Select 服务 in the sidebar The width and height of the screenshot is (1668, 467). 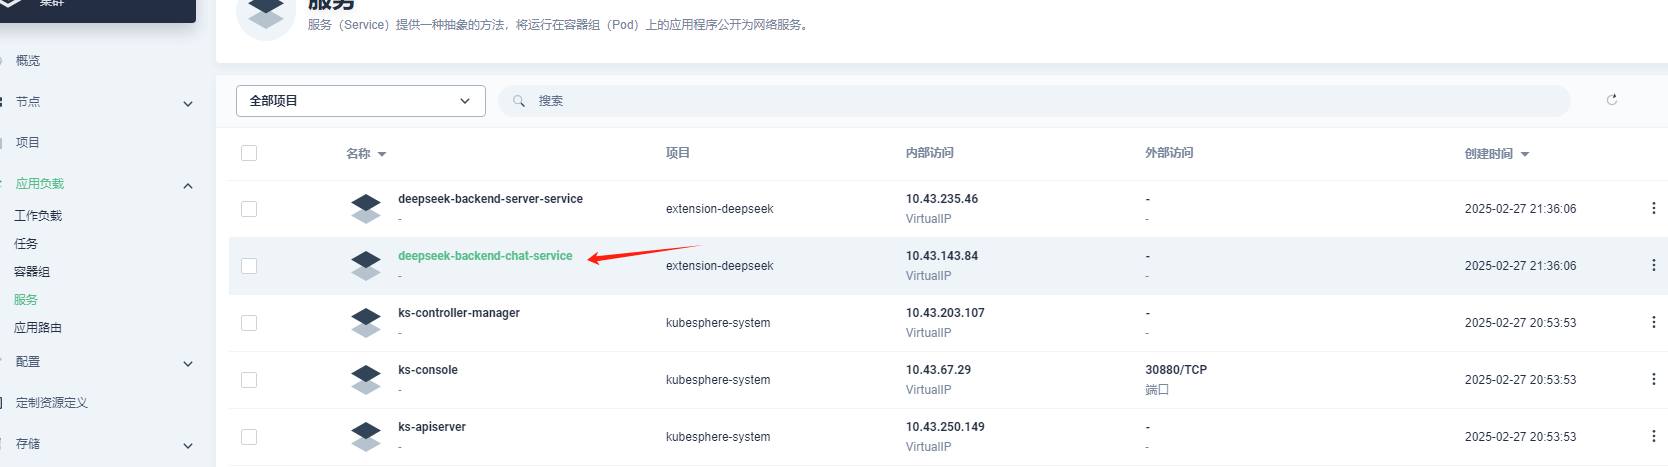point(26,300)
